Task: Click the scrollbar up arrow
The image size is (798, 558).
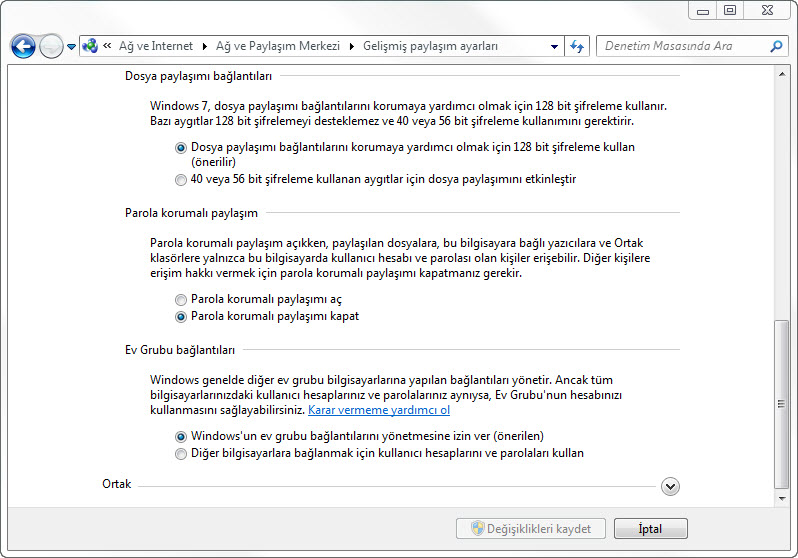Action: coord(782,74)
